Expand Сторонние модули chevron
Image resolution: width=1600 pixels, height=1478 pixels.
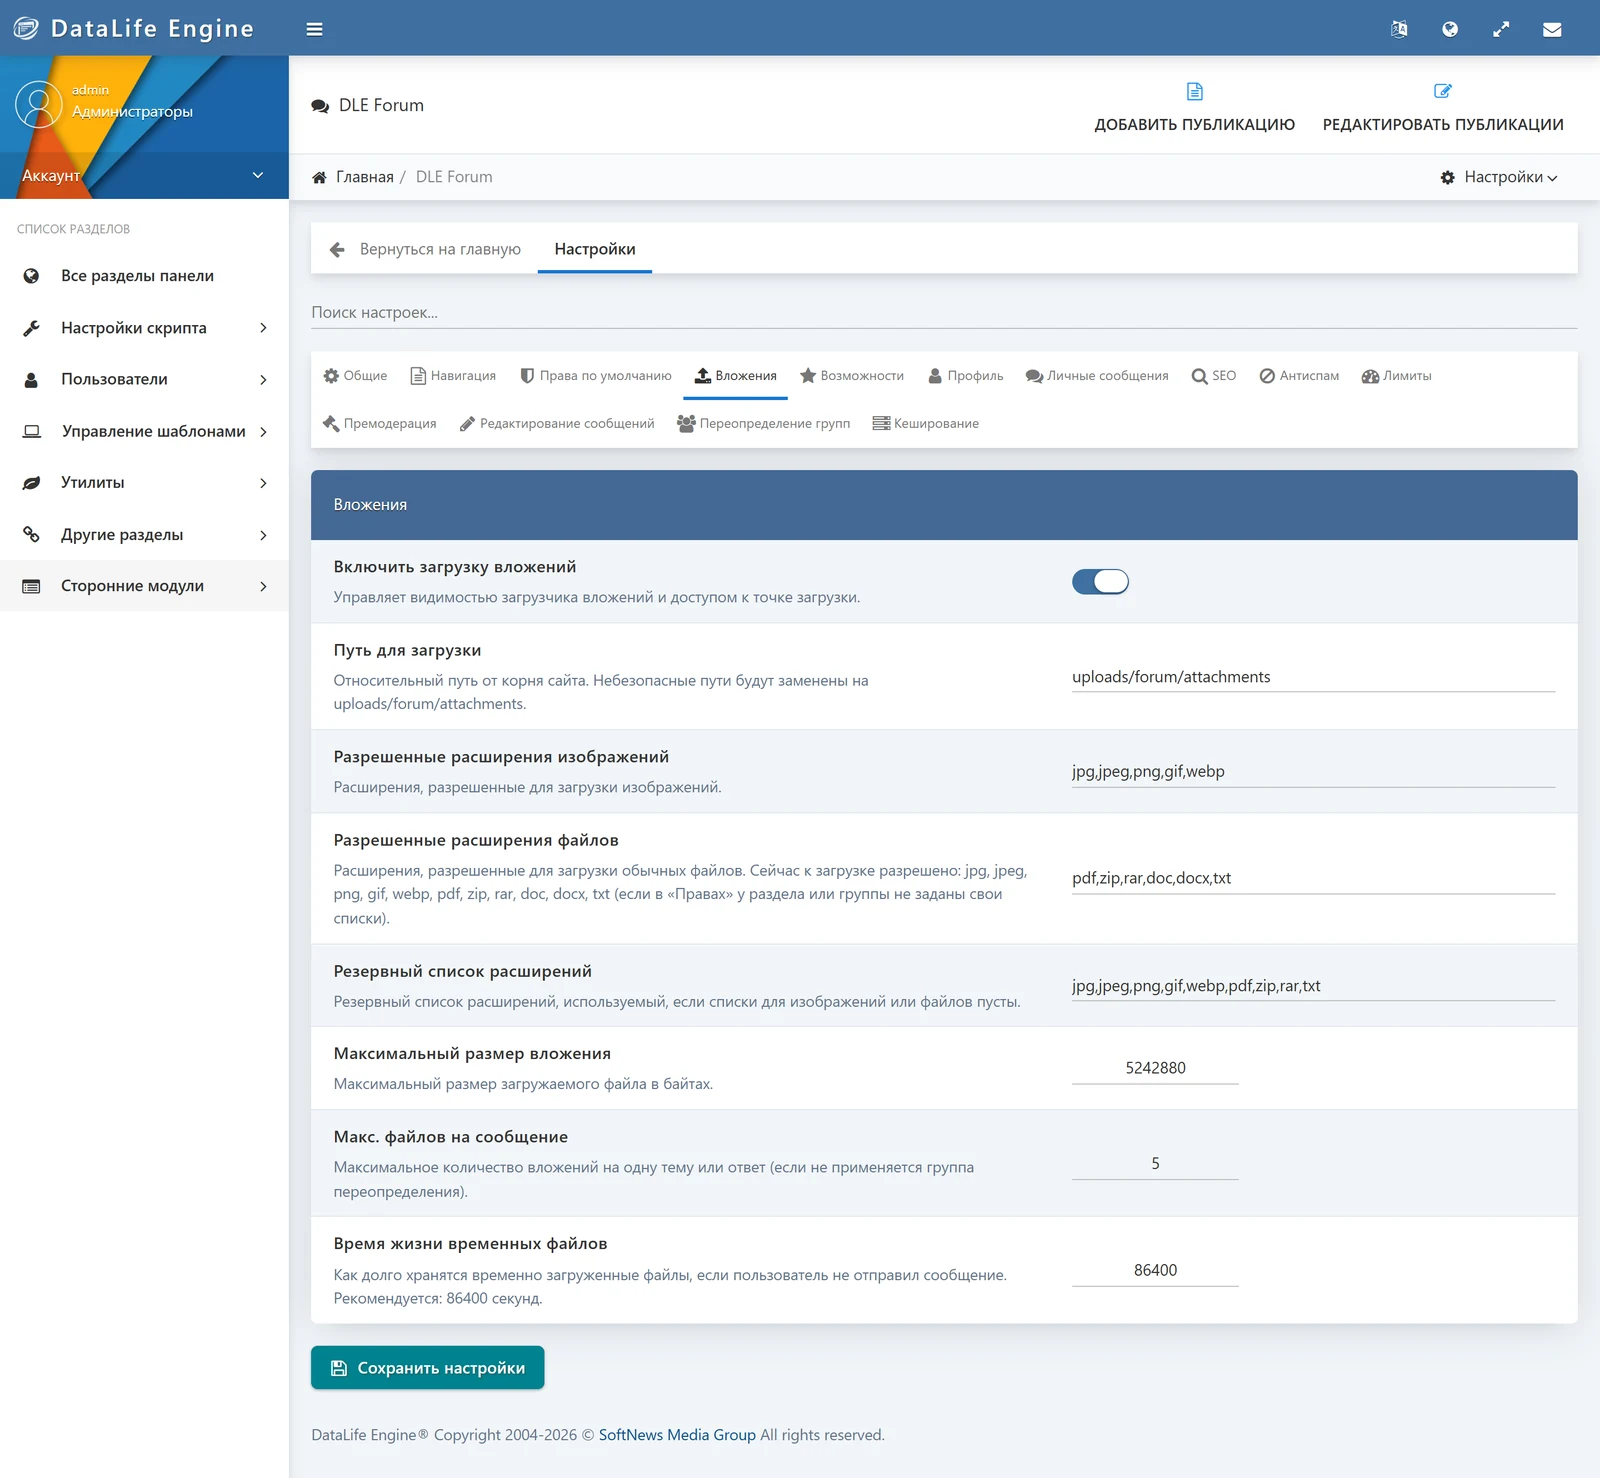pyautogui.click(x=263, y=586)
